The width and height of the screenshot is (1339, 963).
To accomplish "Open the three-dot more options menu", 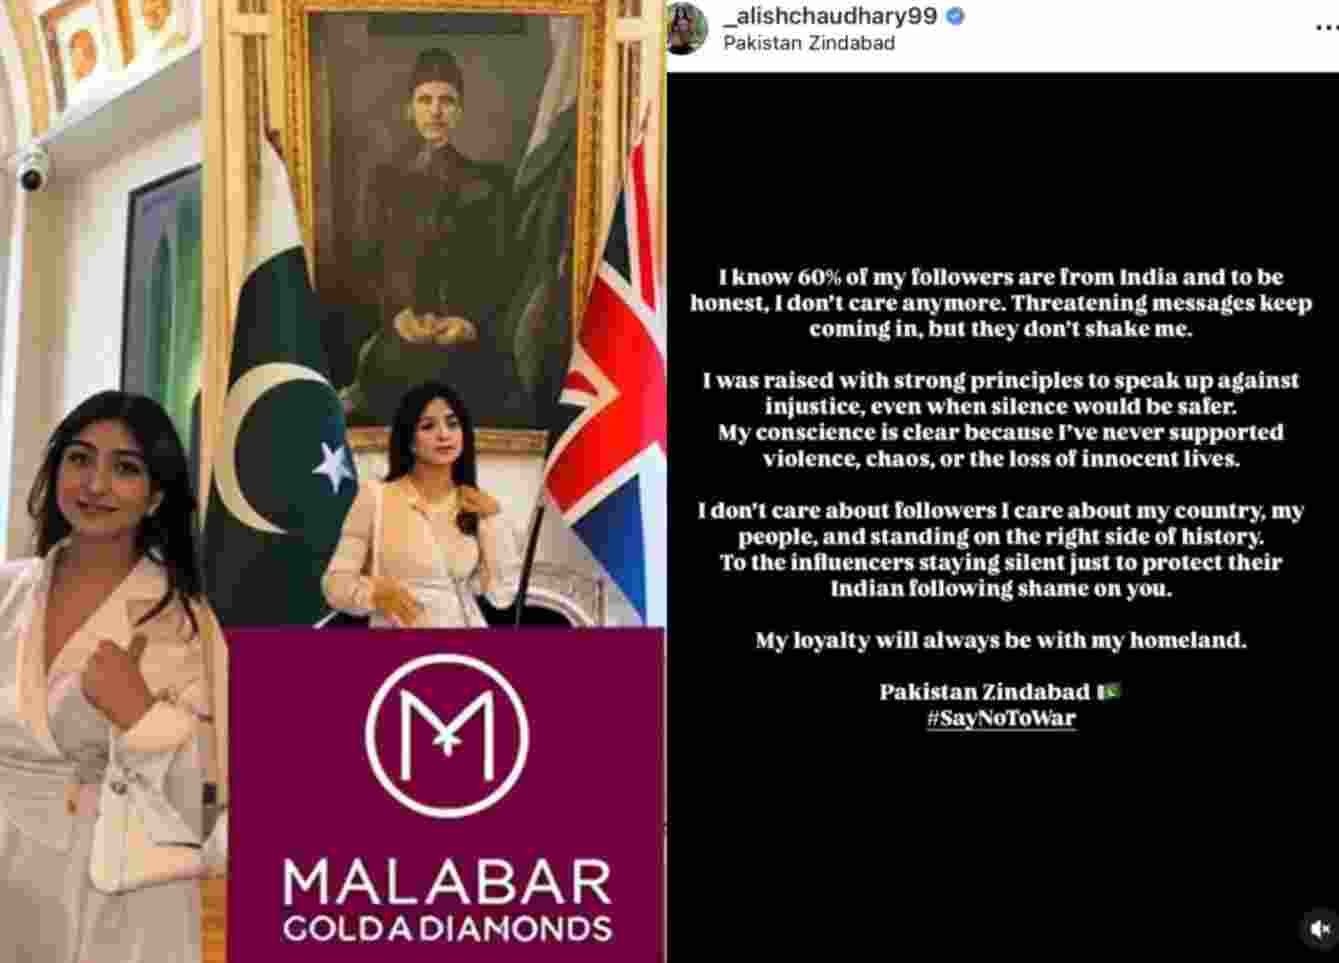I will click(x=1327, y=28).
